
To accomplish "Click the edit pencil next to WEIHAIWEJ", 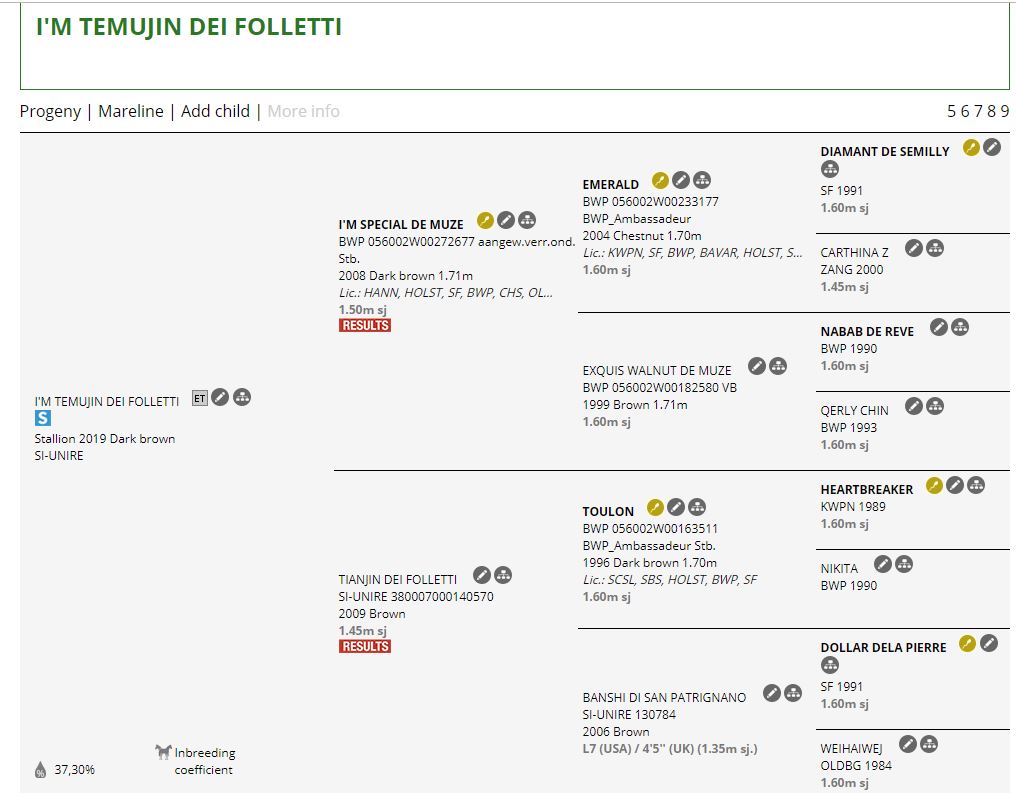I will [x=908, y=744].
